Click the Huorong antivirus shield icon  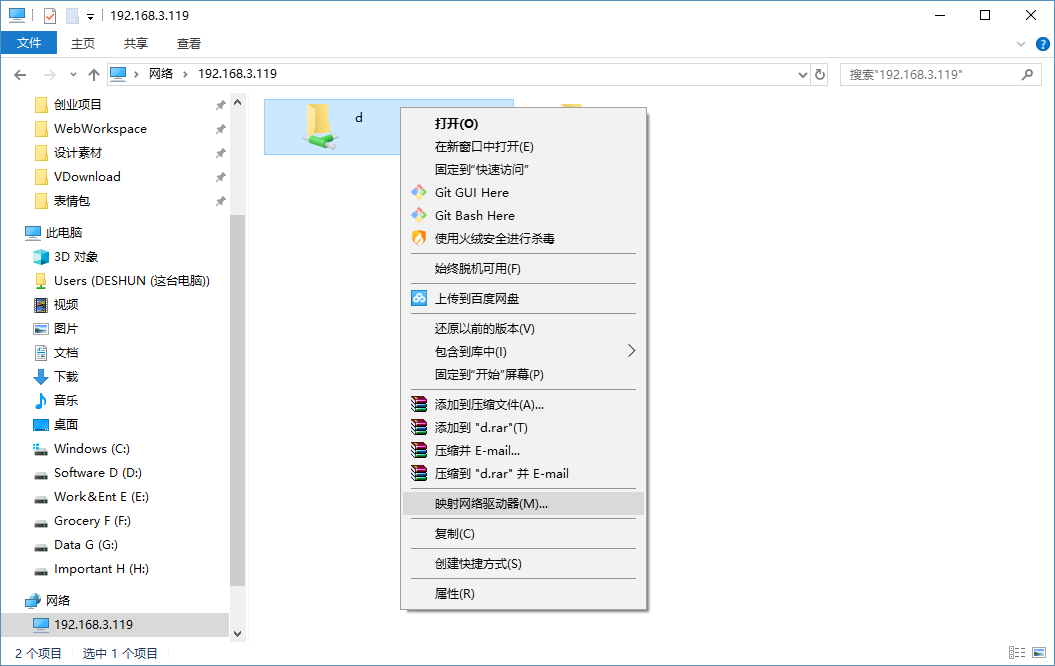click(x=419, y=238)
